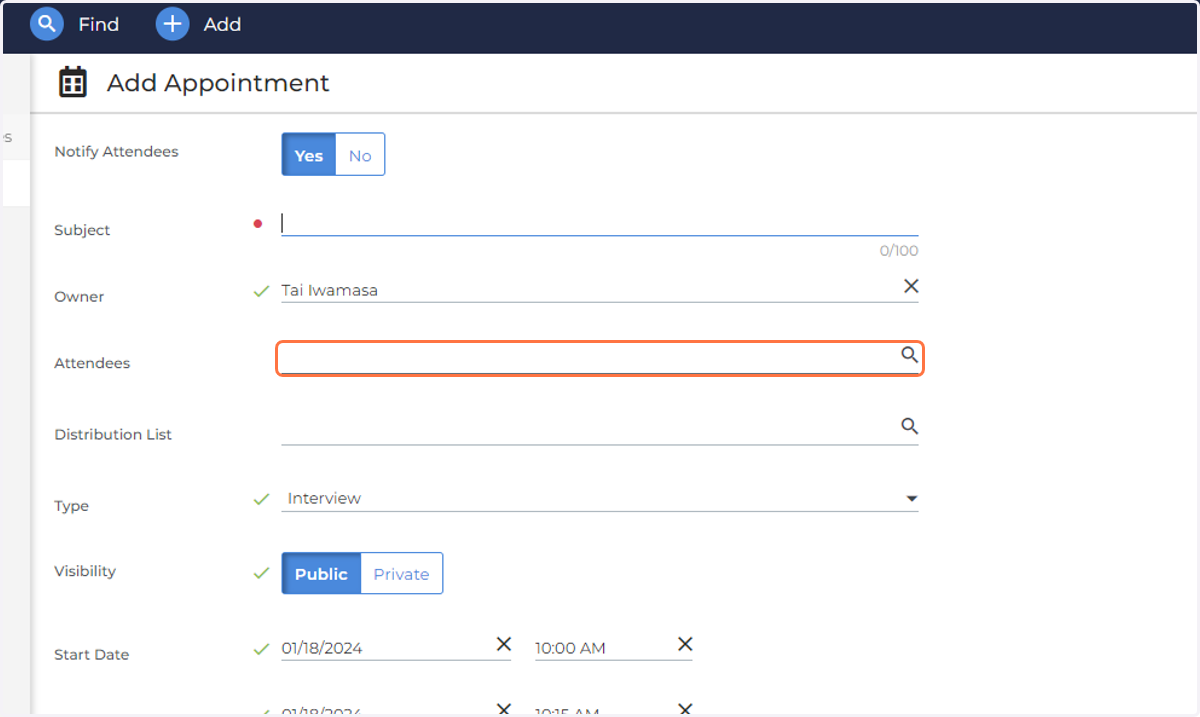Click the Attendees label
The image size is (1200, 717).
point(92,363)
